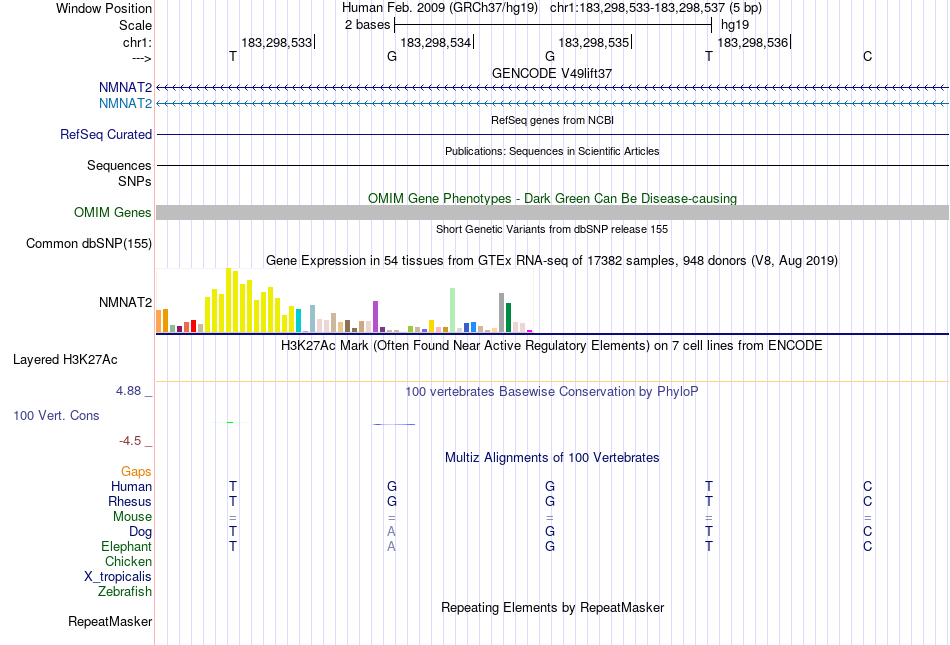Select the Zebrafish species row label
950x645 pixels.
(x=125, y=591)
